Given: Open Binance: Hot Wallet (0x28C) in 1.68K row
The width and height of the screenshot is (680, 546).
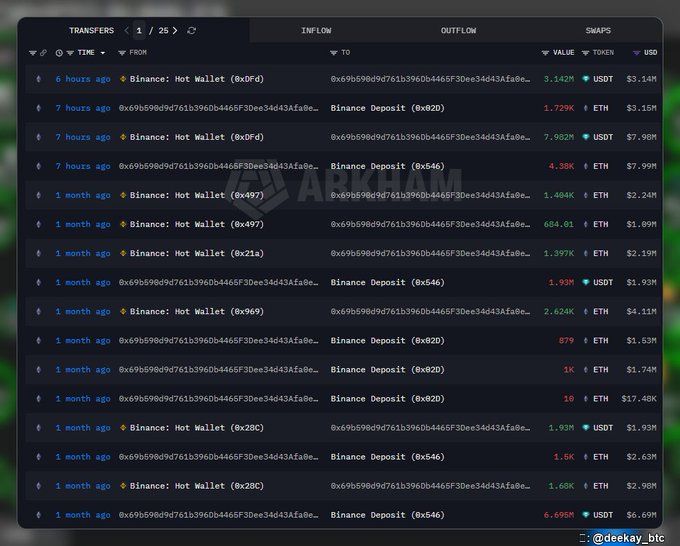Looking at the screenshot, I should pyautogui.click(x=197, y=486).
